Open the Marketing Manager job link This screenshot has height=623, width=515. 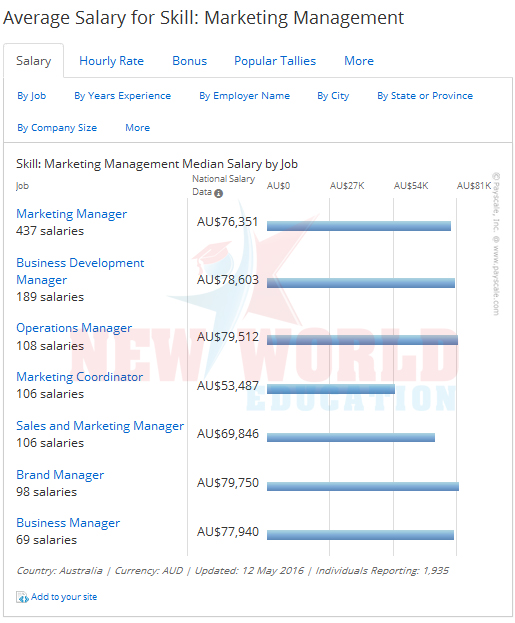[72, 214]
